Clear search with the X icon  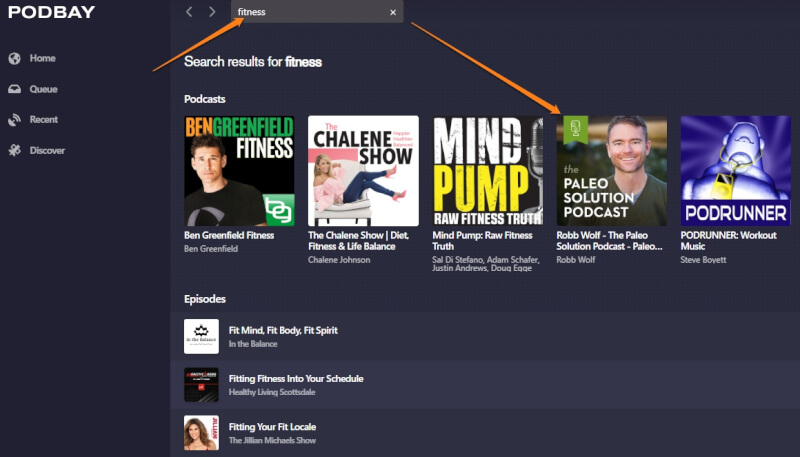click(393, 12)
